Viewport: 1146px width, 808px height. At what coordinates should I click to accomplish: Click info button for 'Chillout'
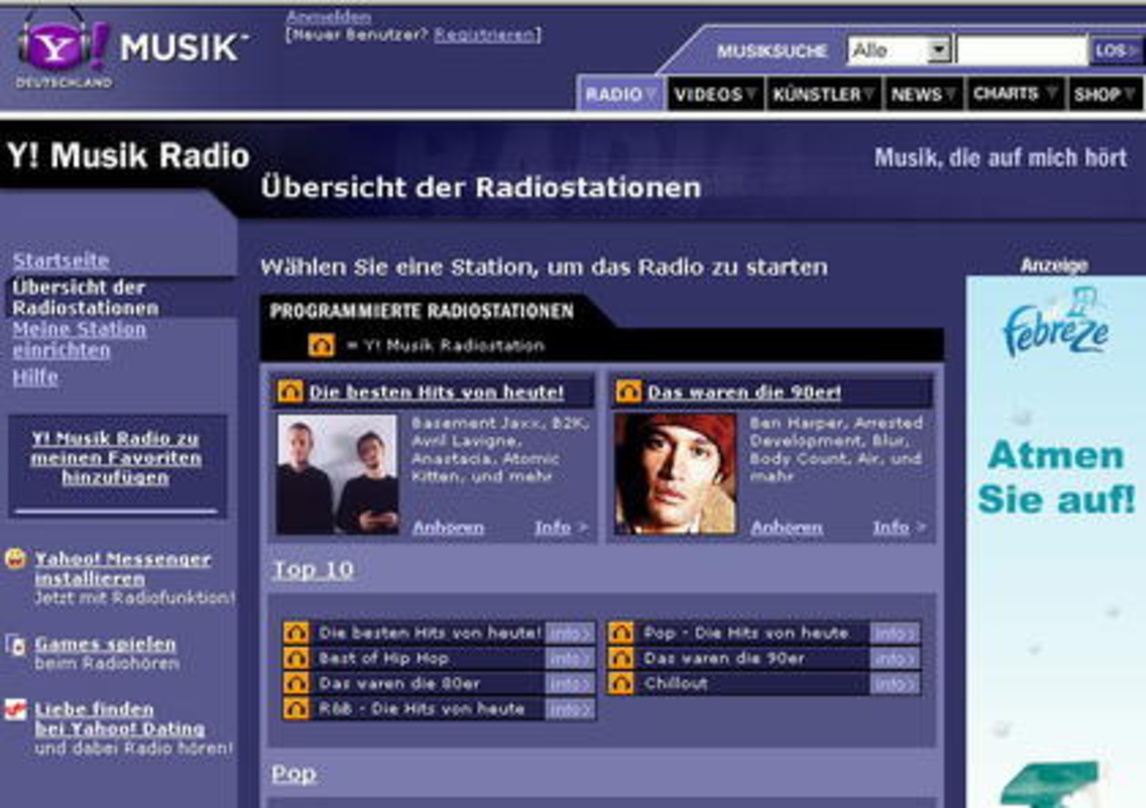click(895, 684)
